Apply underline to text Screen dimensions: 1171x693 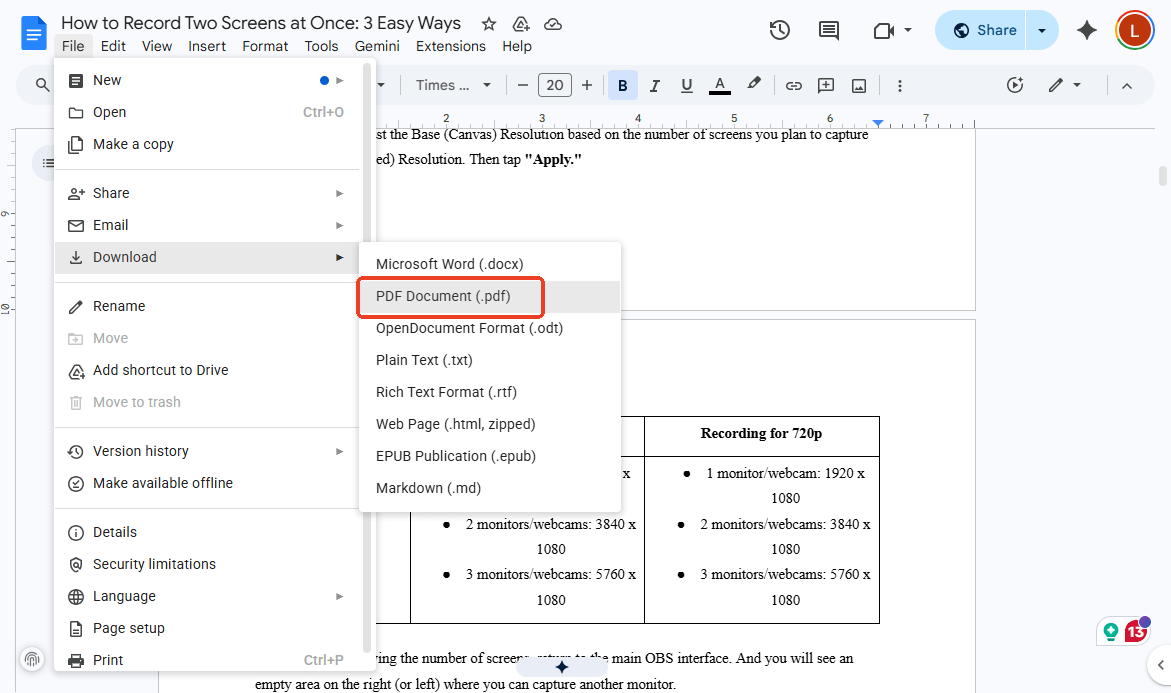point(687,85)
